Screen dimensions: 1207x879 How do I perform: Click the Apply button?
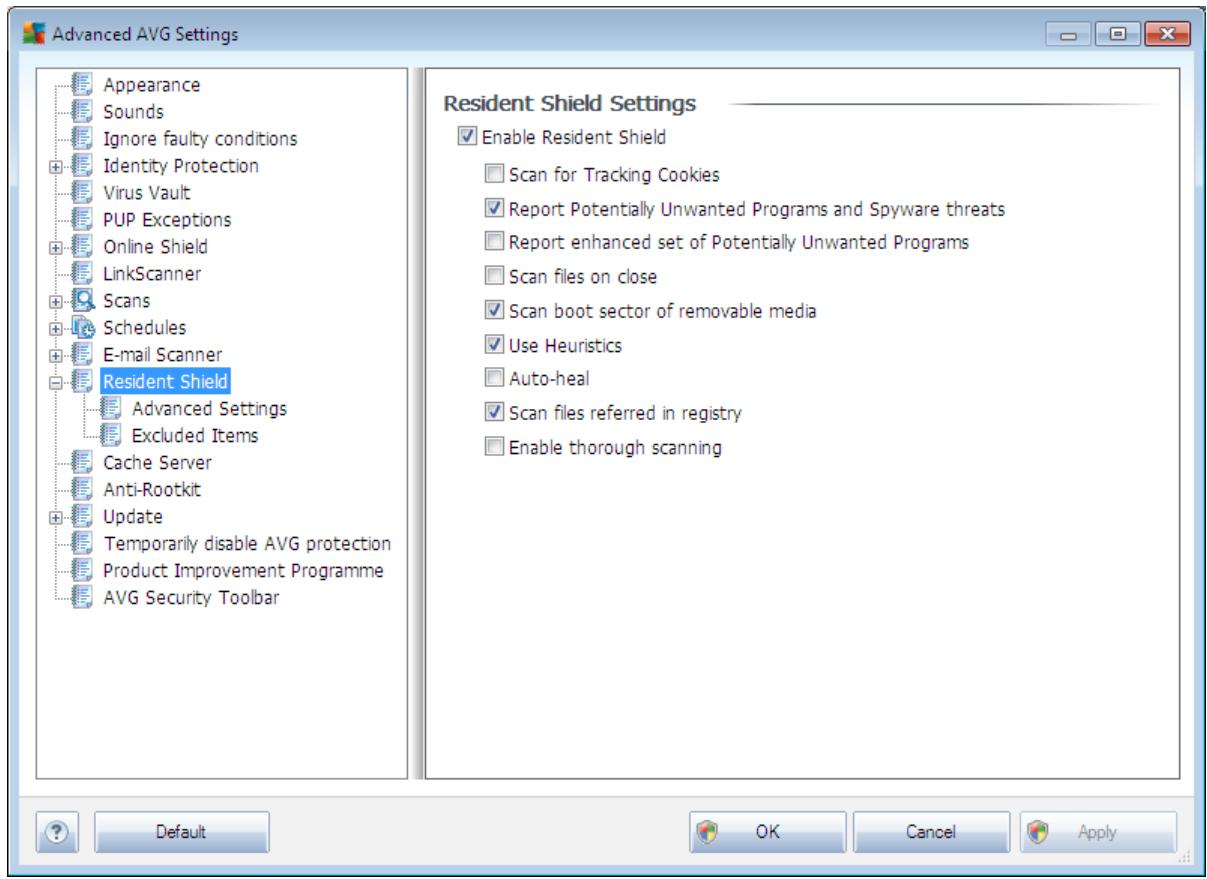coord(1097,831)
